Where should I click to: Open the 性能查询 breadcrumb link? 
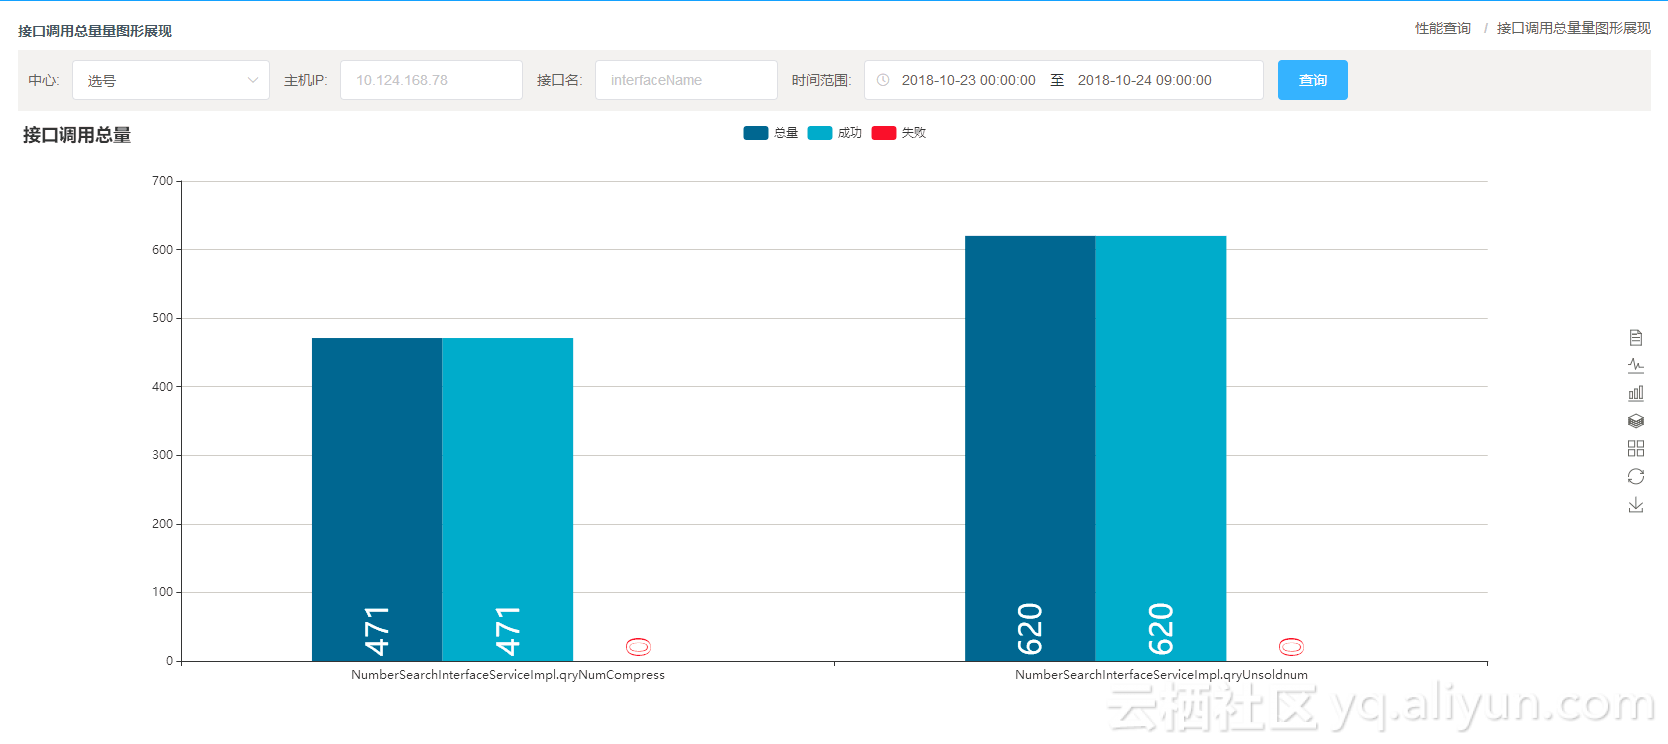pos(1442,28)
